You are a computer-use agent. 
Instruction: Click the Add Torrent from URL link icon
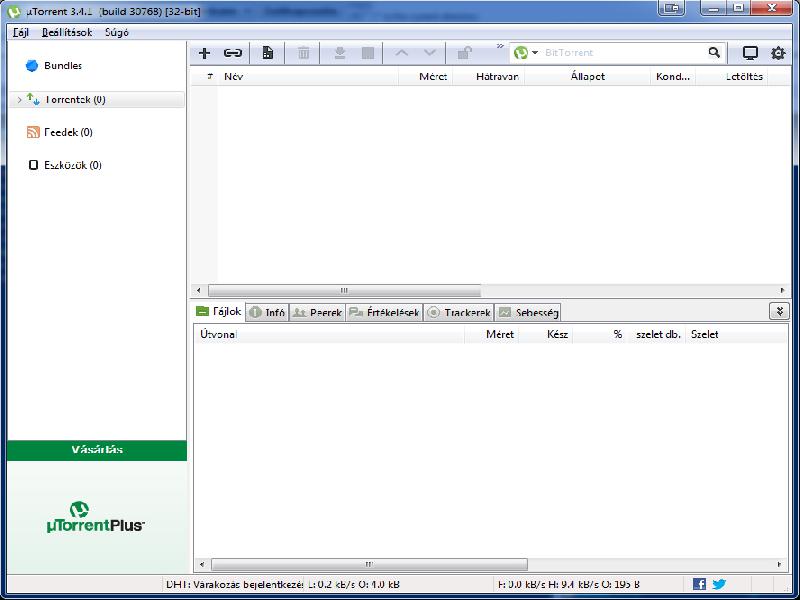pos(233,53)
